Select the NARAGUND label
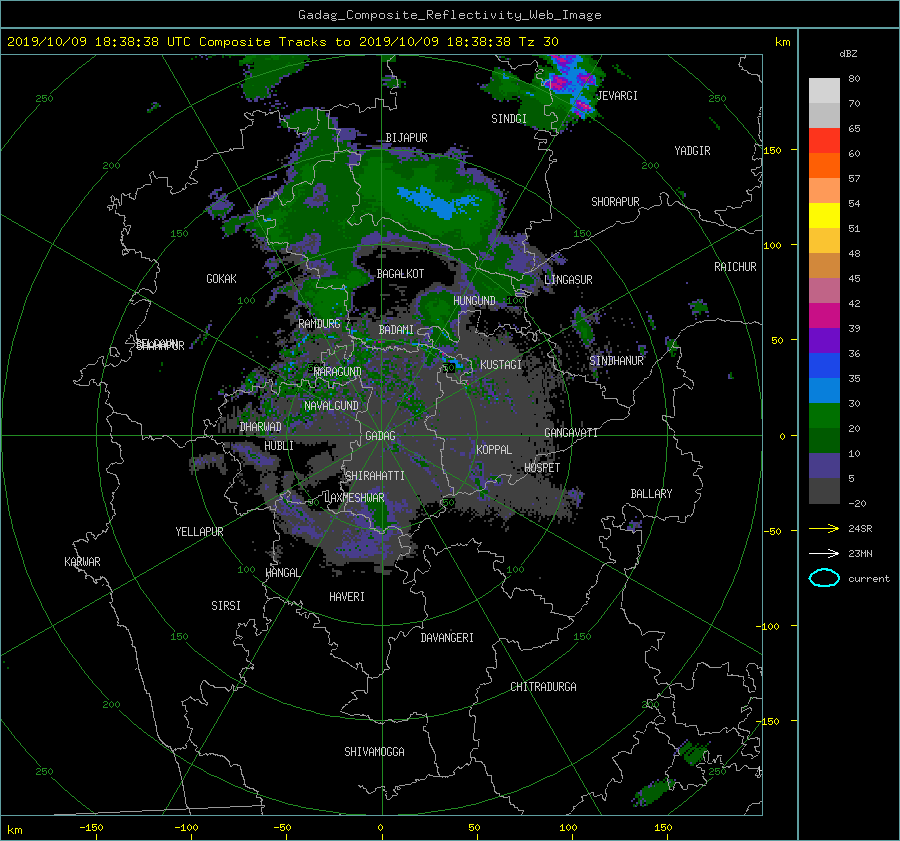The image size is (900, 841). (337, 372)
